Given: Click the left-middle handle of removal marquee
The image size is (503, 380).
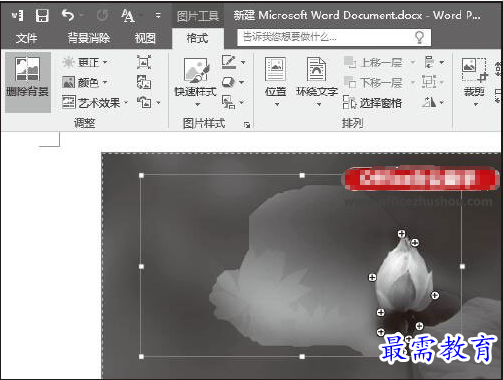Looking at the screenshot, I should pos(141,267).
